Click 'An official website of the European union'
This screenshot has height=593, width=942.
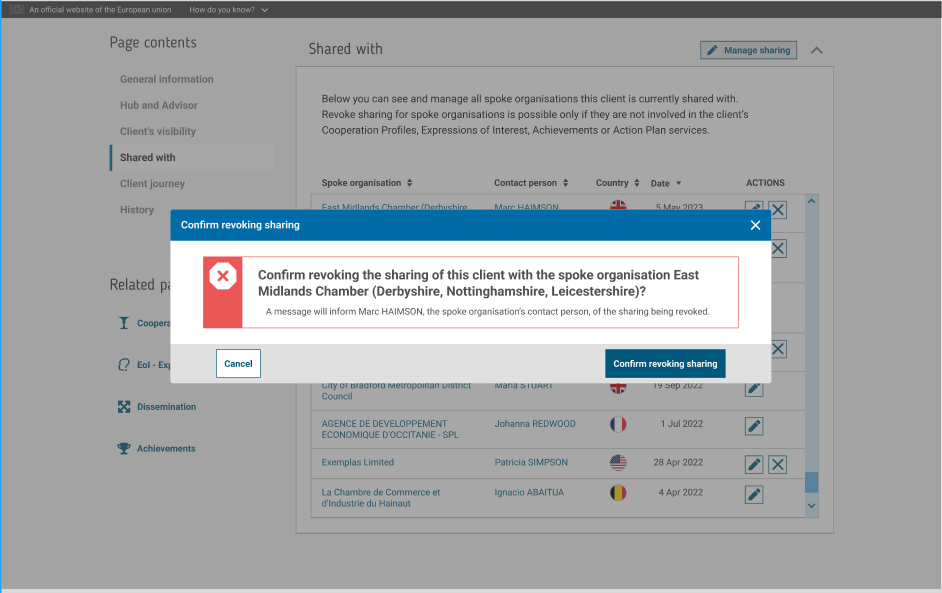pyautogui.click(x=100, y=10)
